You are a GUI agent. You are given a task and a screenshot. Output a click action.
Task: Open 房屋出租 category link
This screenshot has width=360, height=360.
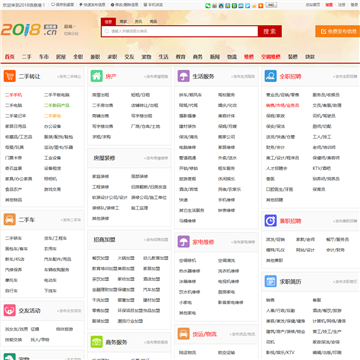pos(101,95)
